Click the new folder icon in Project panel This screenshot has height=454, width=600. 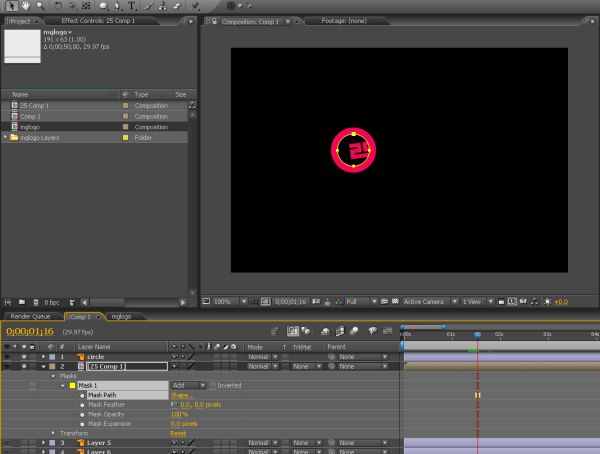tap(22, 302)
